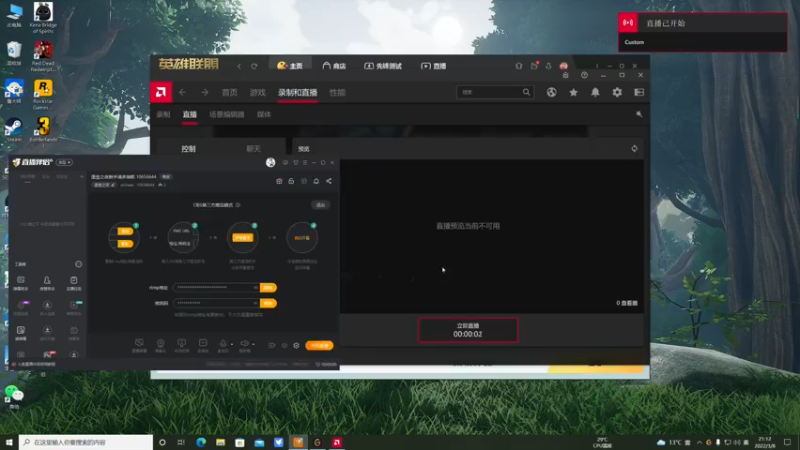Open the 游戏 tab in AMD Software

[258, 92]
